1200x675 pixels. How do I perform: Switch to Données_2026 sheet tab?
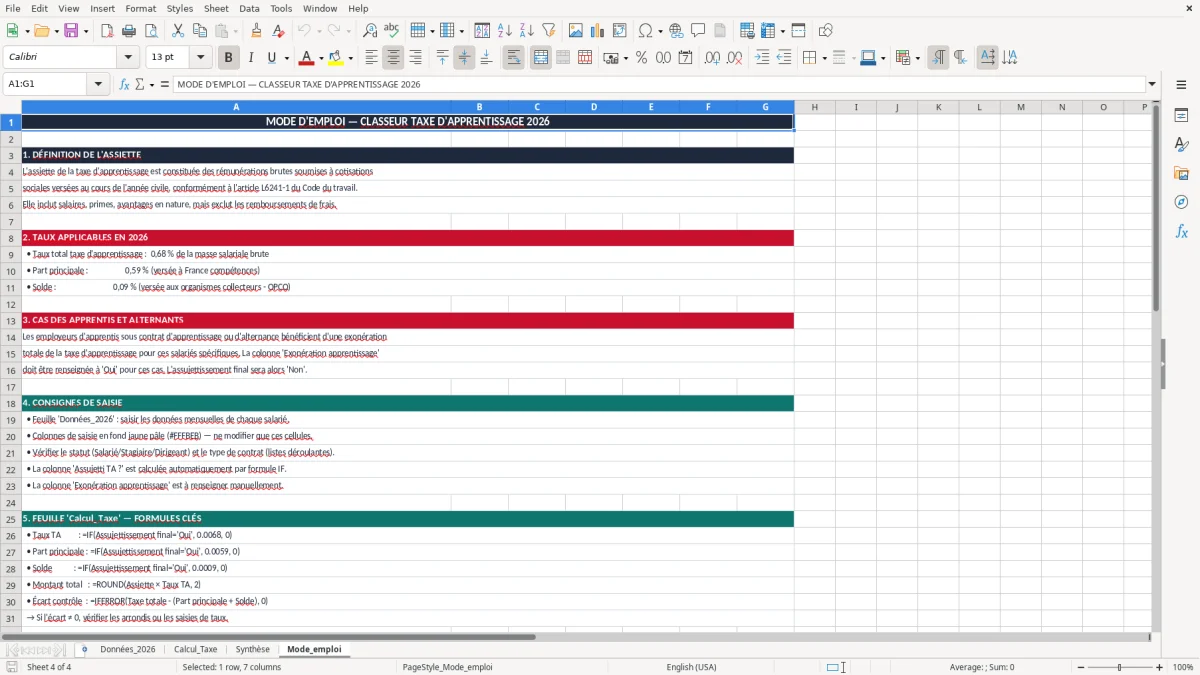(127, 650)
